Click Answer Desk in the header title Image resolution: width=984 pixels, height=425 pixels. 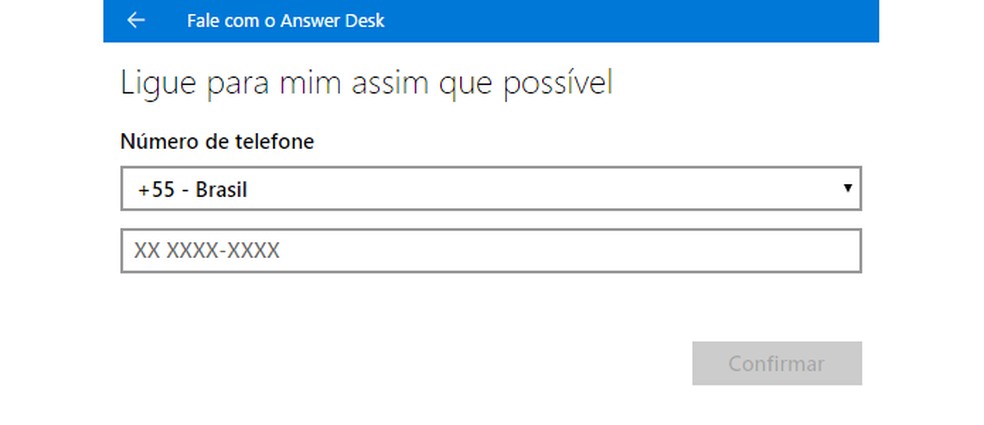tap(335, 20)
